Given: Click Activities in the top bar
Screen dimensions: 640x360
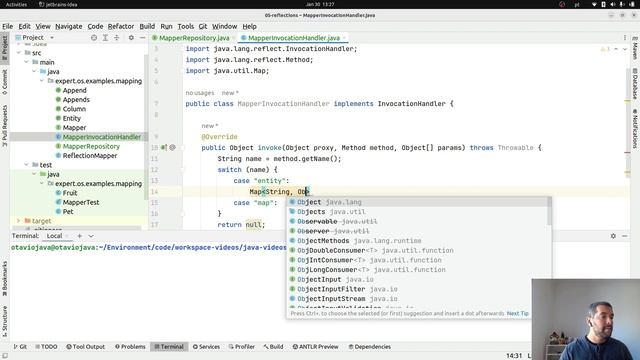Looking at the screenshot, I should [16, 4].
